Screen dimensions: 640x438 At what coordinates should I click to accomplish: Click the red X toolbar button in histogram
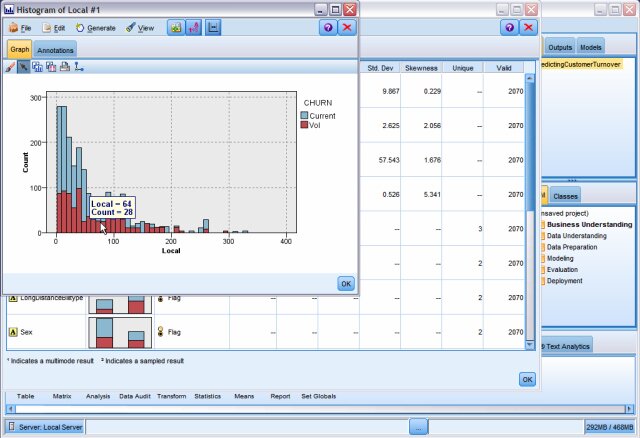click(x=347, y=28)
